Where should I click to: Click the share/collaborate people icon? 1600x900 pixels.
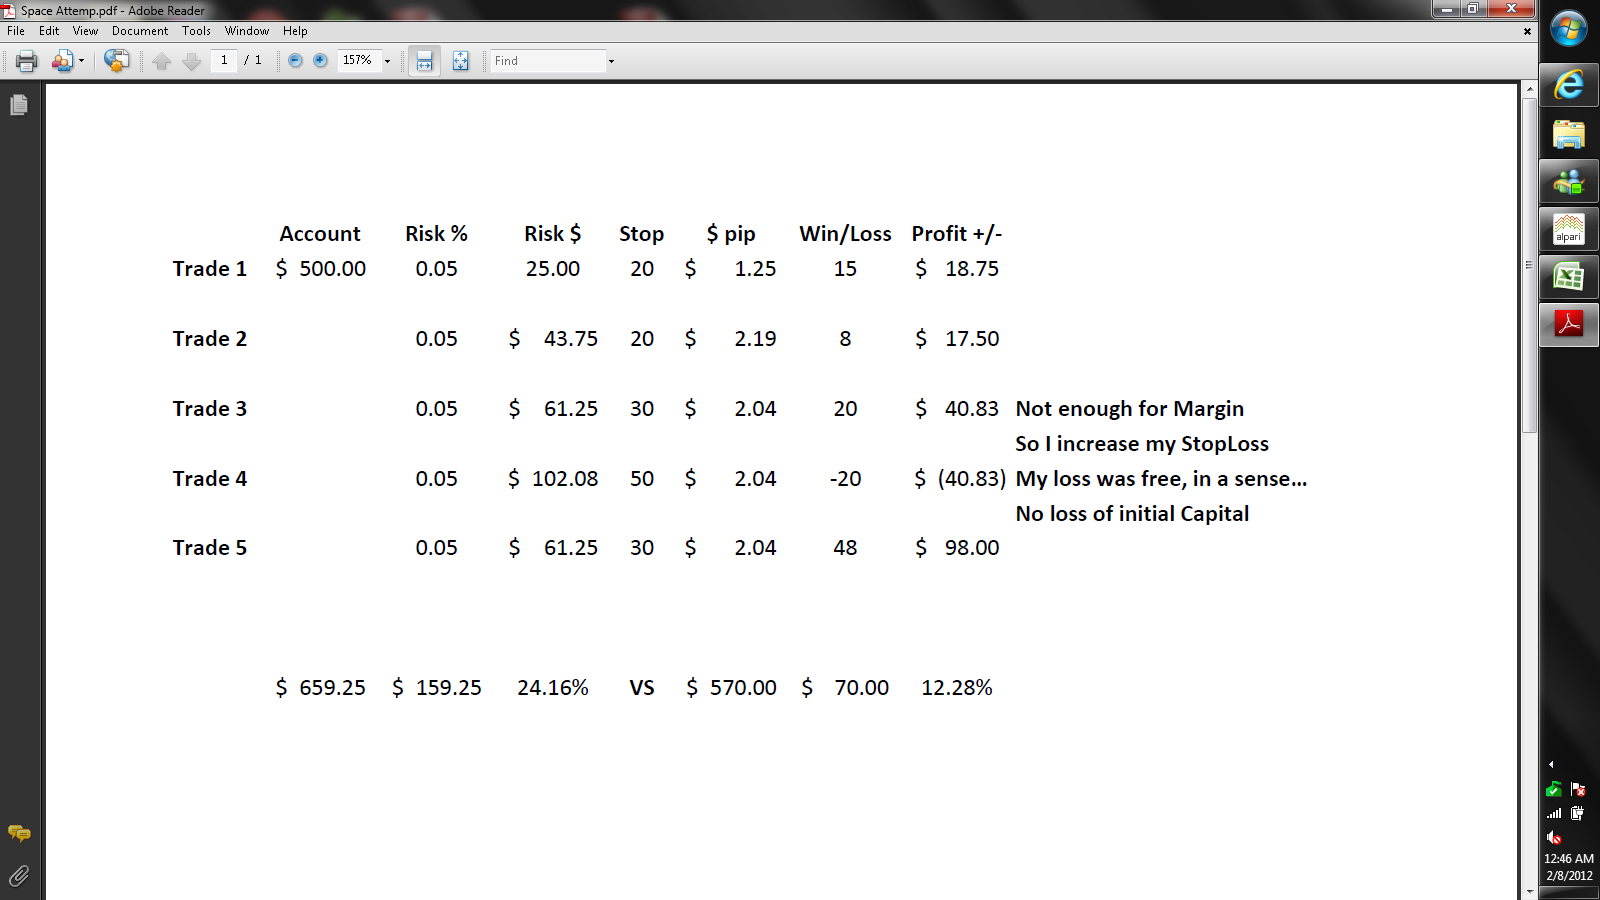[x=62, y=61]
